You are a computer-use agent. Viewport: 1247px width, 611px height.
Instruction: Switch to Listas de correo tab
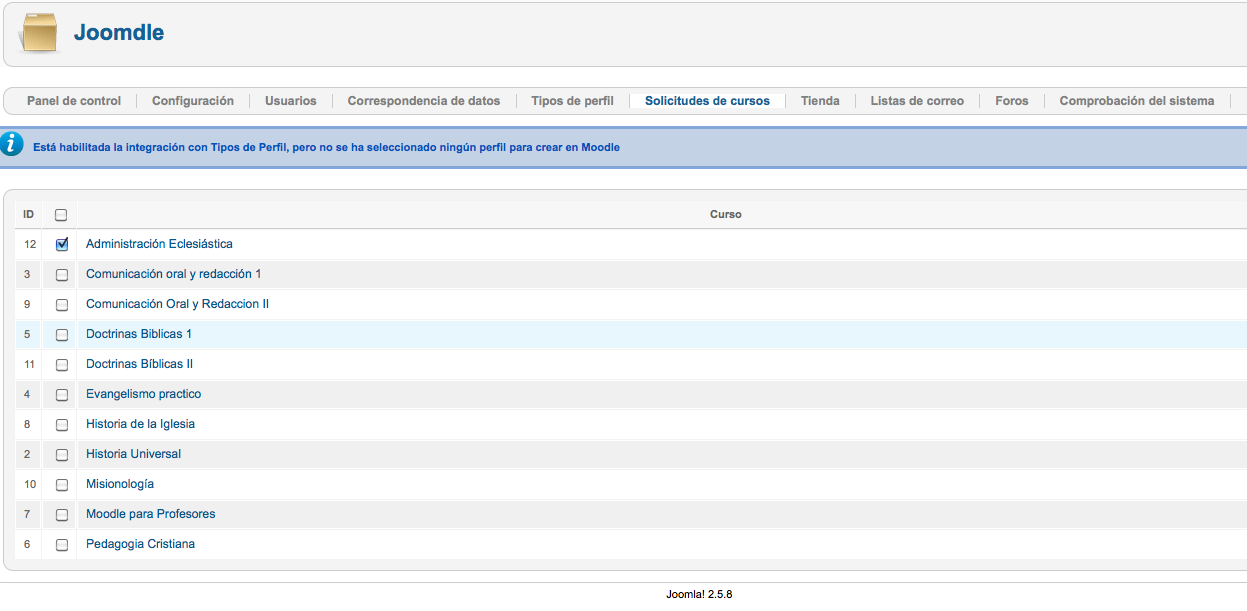click(x=917, y=101)
